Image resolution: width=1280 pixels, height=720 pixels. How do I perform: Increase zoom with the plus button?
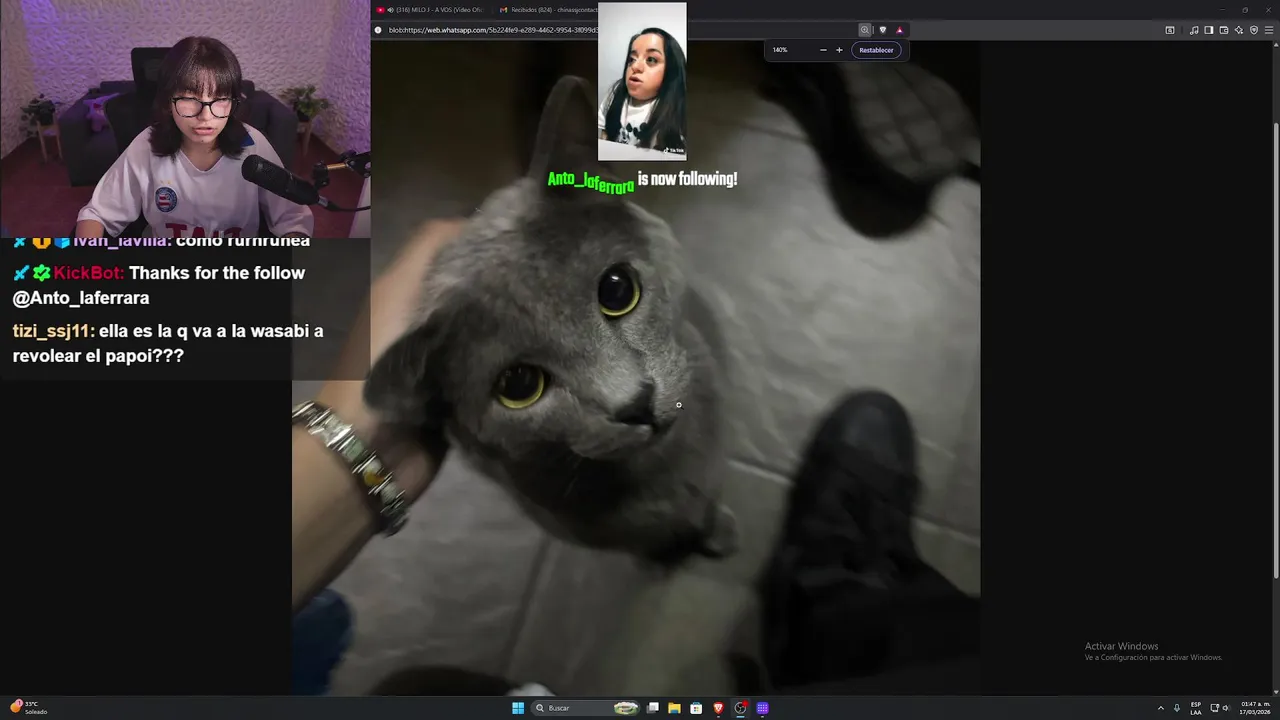(x=839, y=50)
